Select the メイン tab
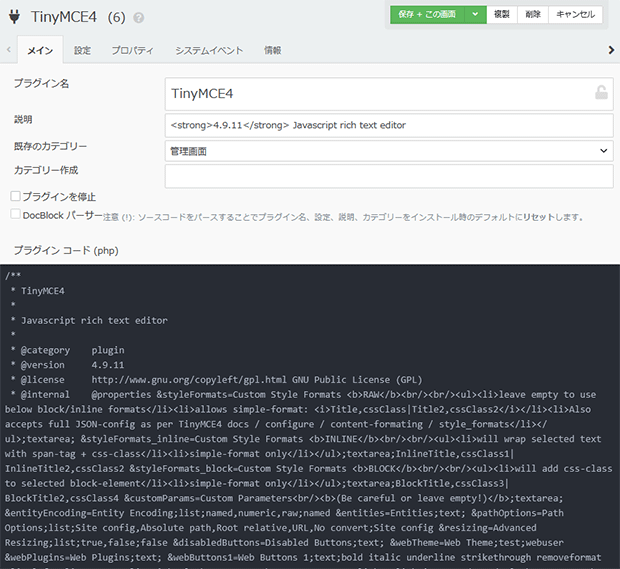This screenshot has height=569, width=620. coord(40,50)
